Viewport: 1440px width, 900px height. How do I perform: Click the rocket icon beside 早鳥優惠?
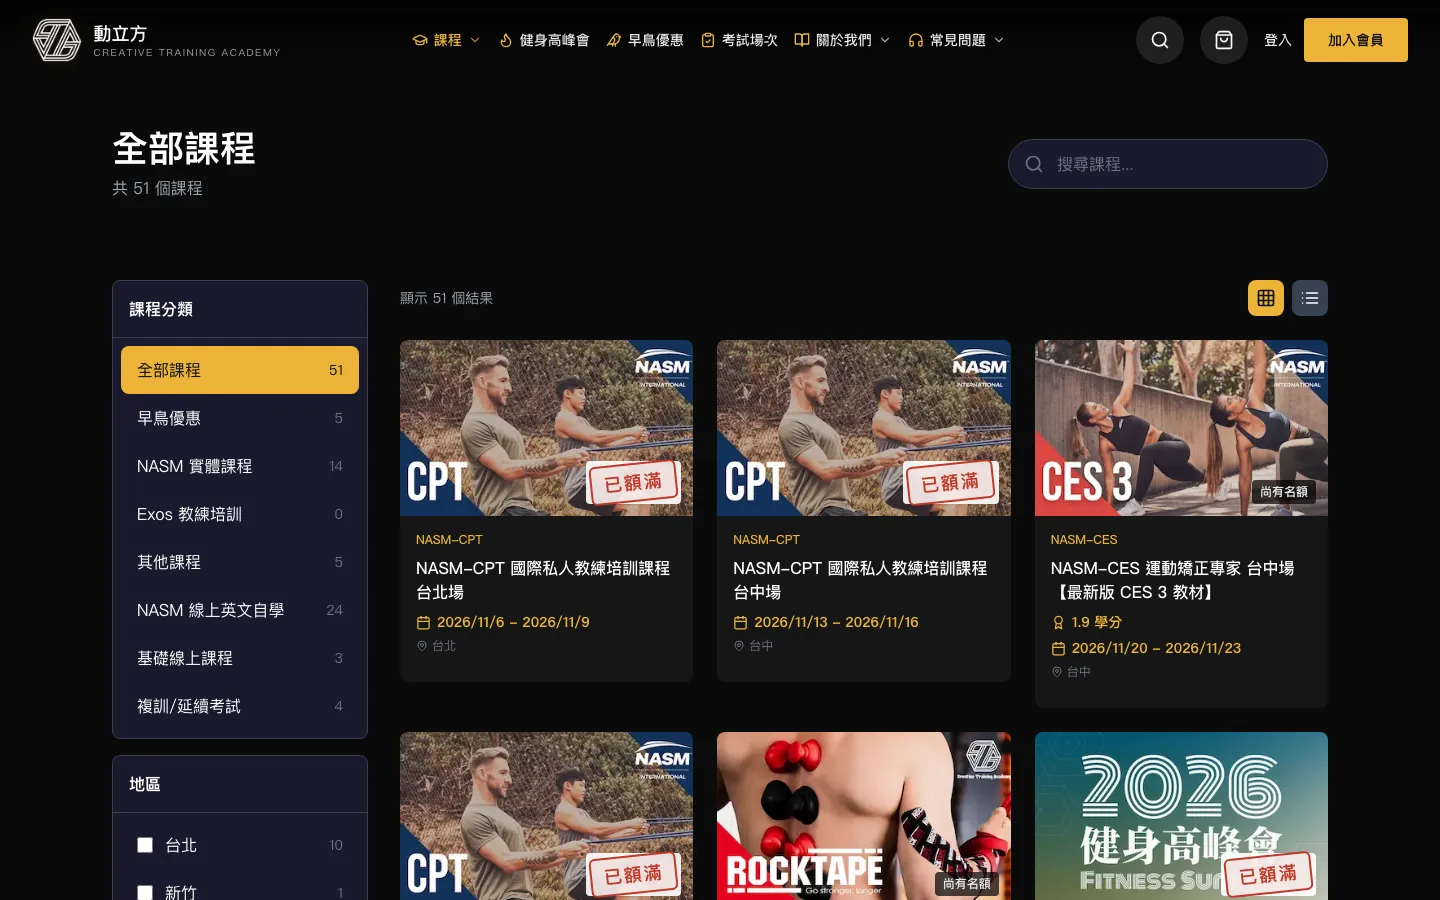614,40
